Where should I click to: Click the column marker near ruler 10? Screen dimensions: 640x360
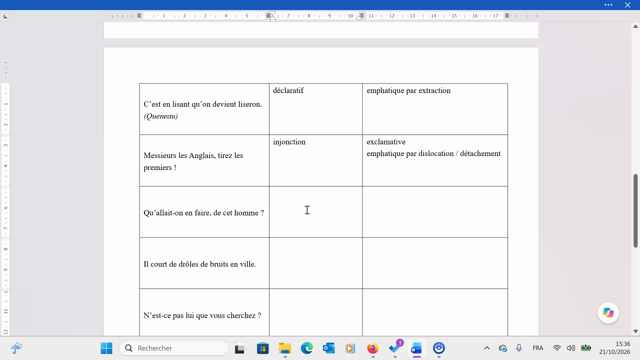click(361, 16)
